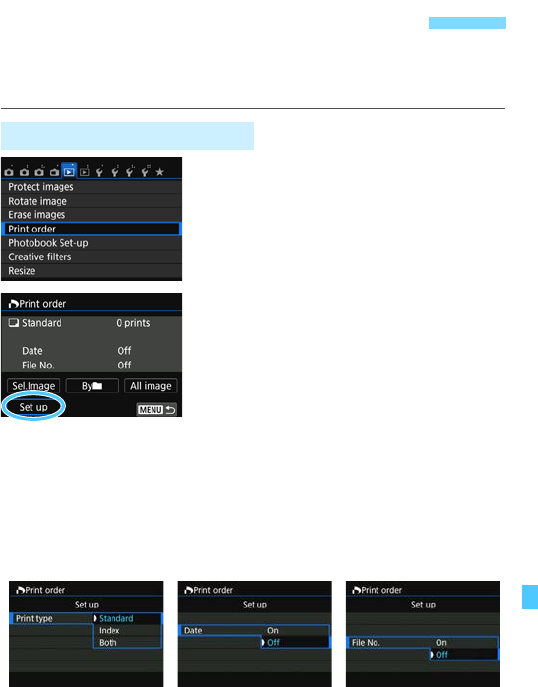Choose Creative filters from the menu
The image size is (538, 687).
pos(91,257)
